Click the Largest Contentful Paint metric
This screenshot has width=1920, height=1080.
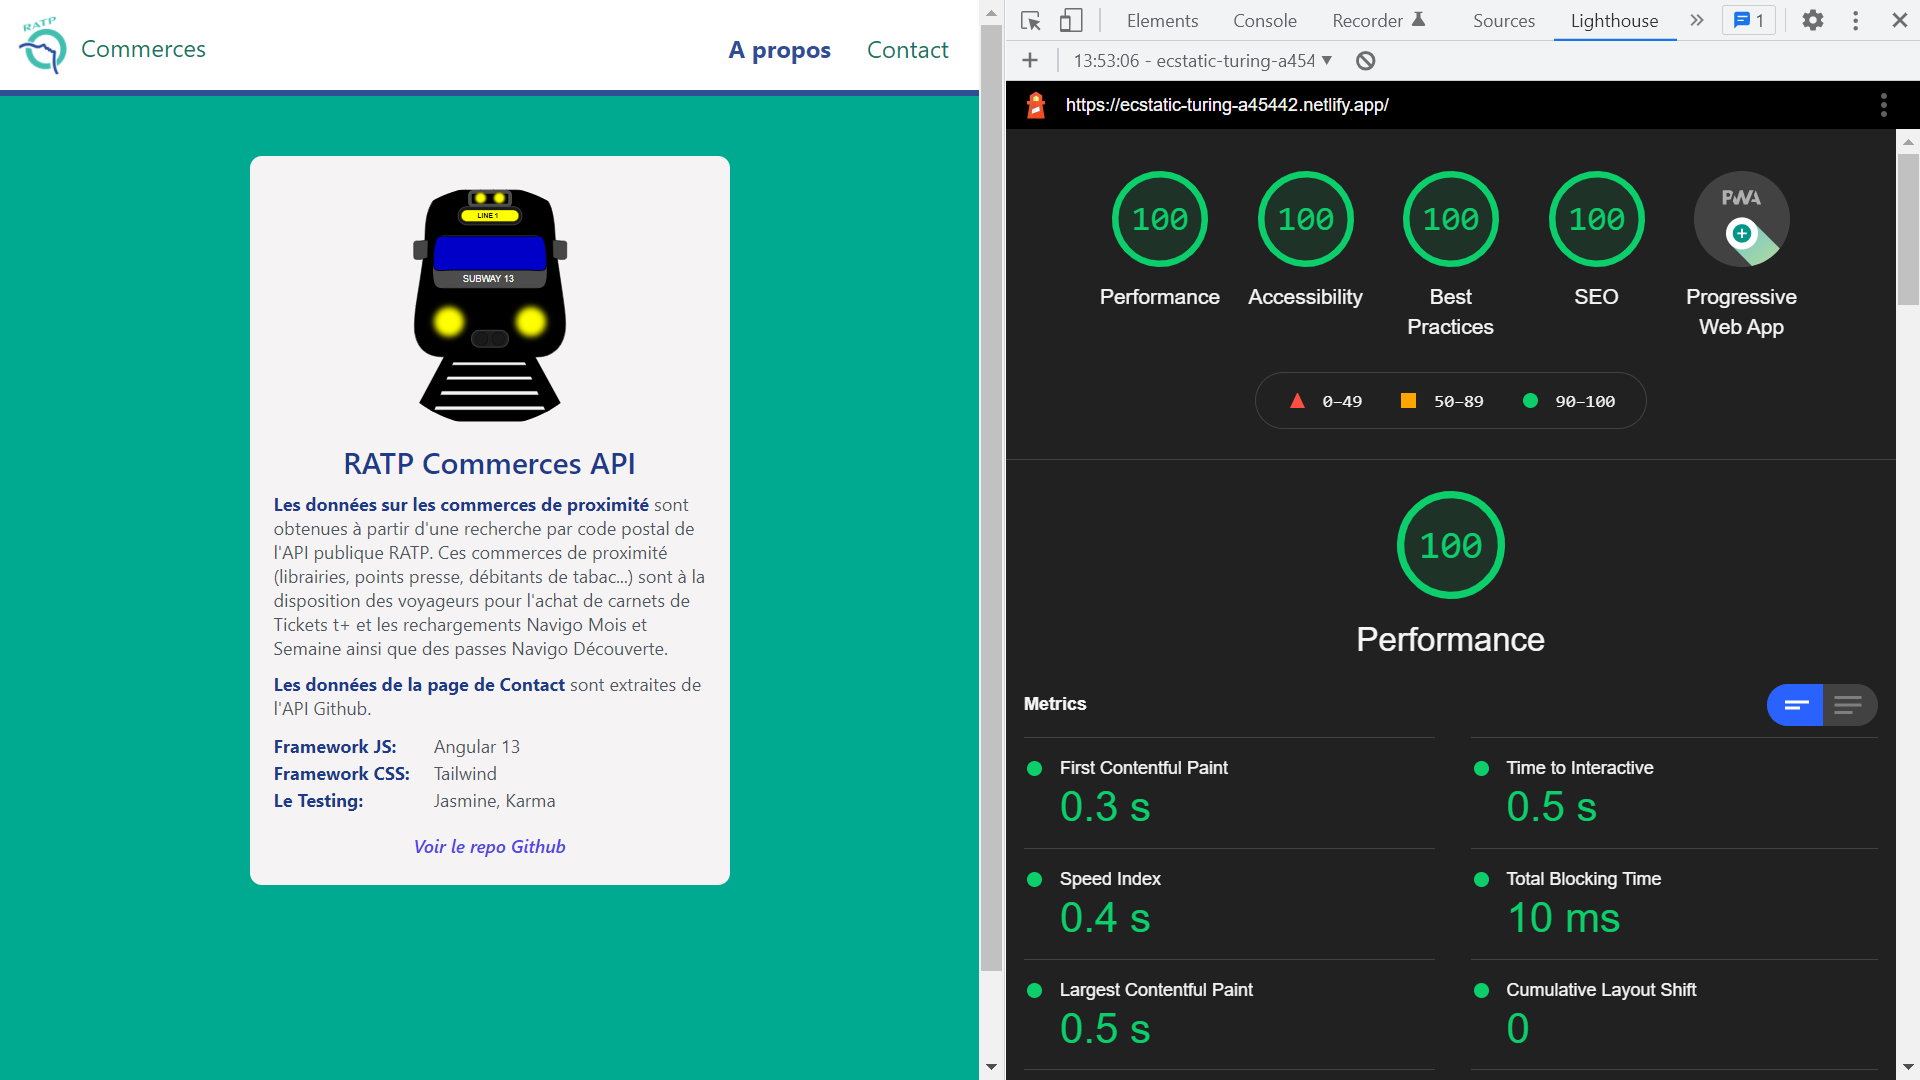1229,1015
